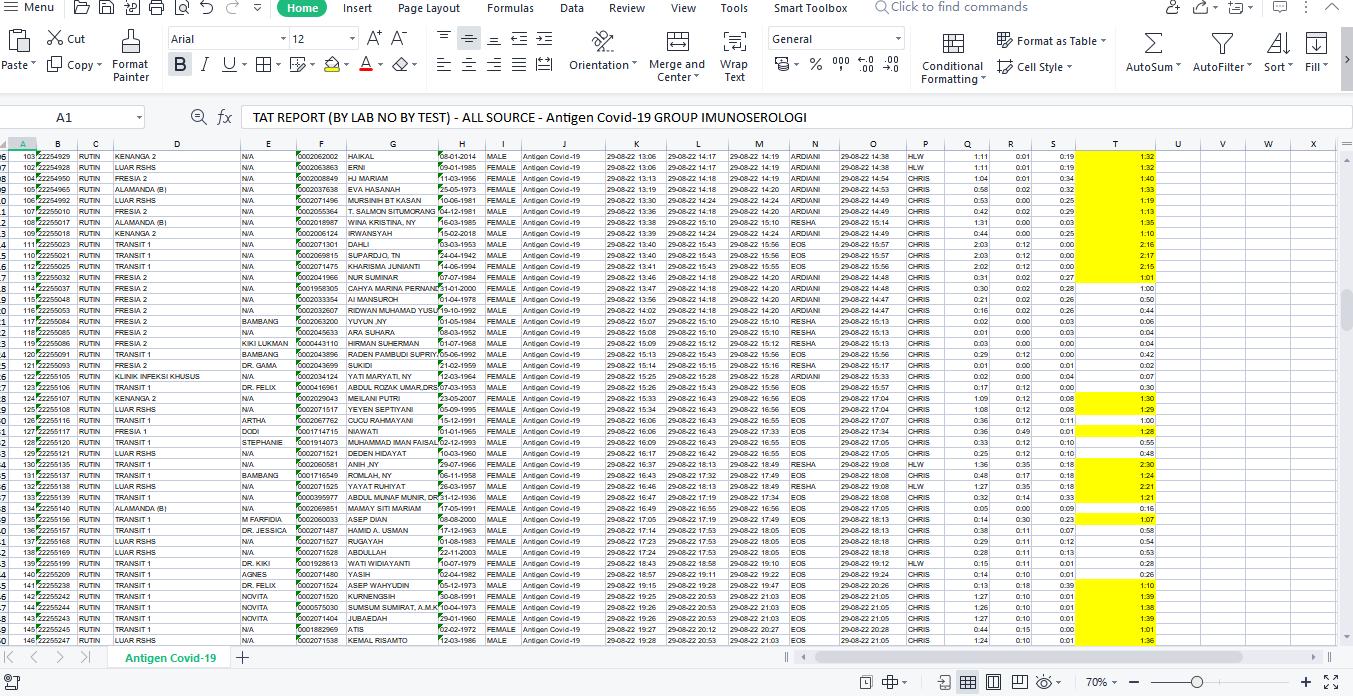This screenshot has width=1353, height=696.
Task: Open the Borders icon
Action: 263,65
